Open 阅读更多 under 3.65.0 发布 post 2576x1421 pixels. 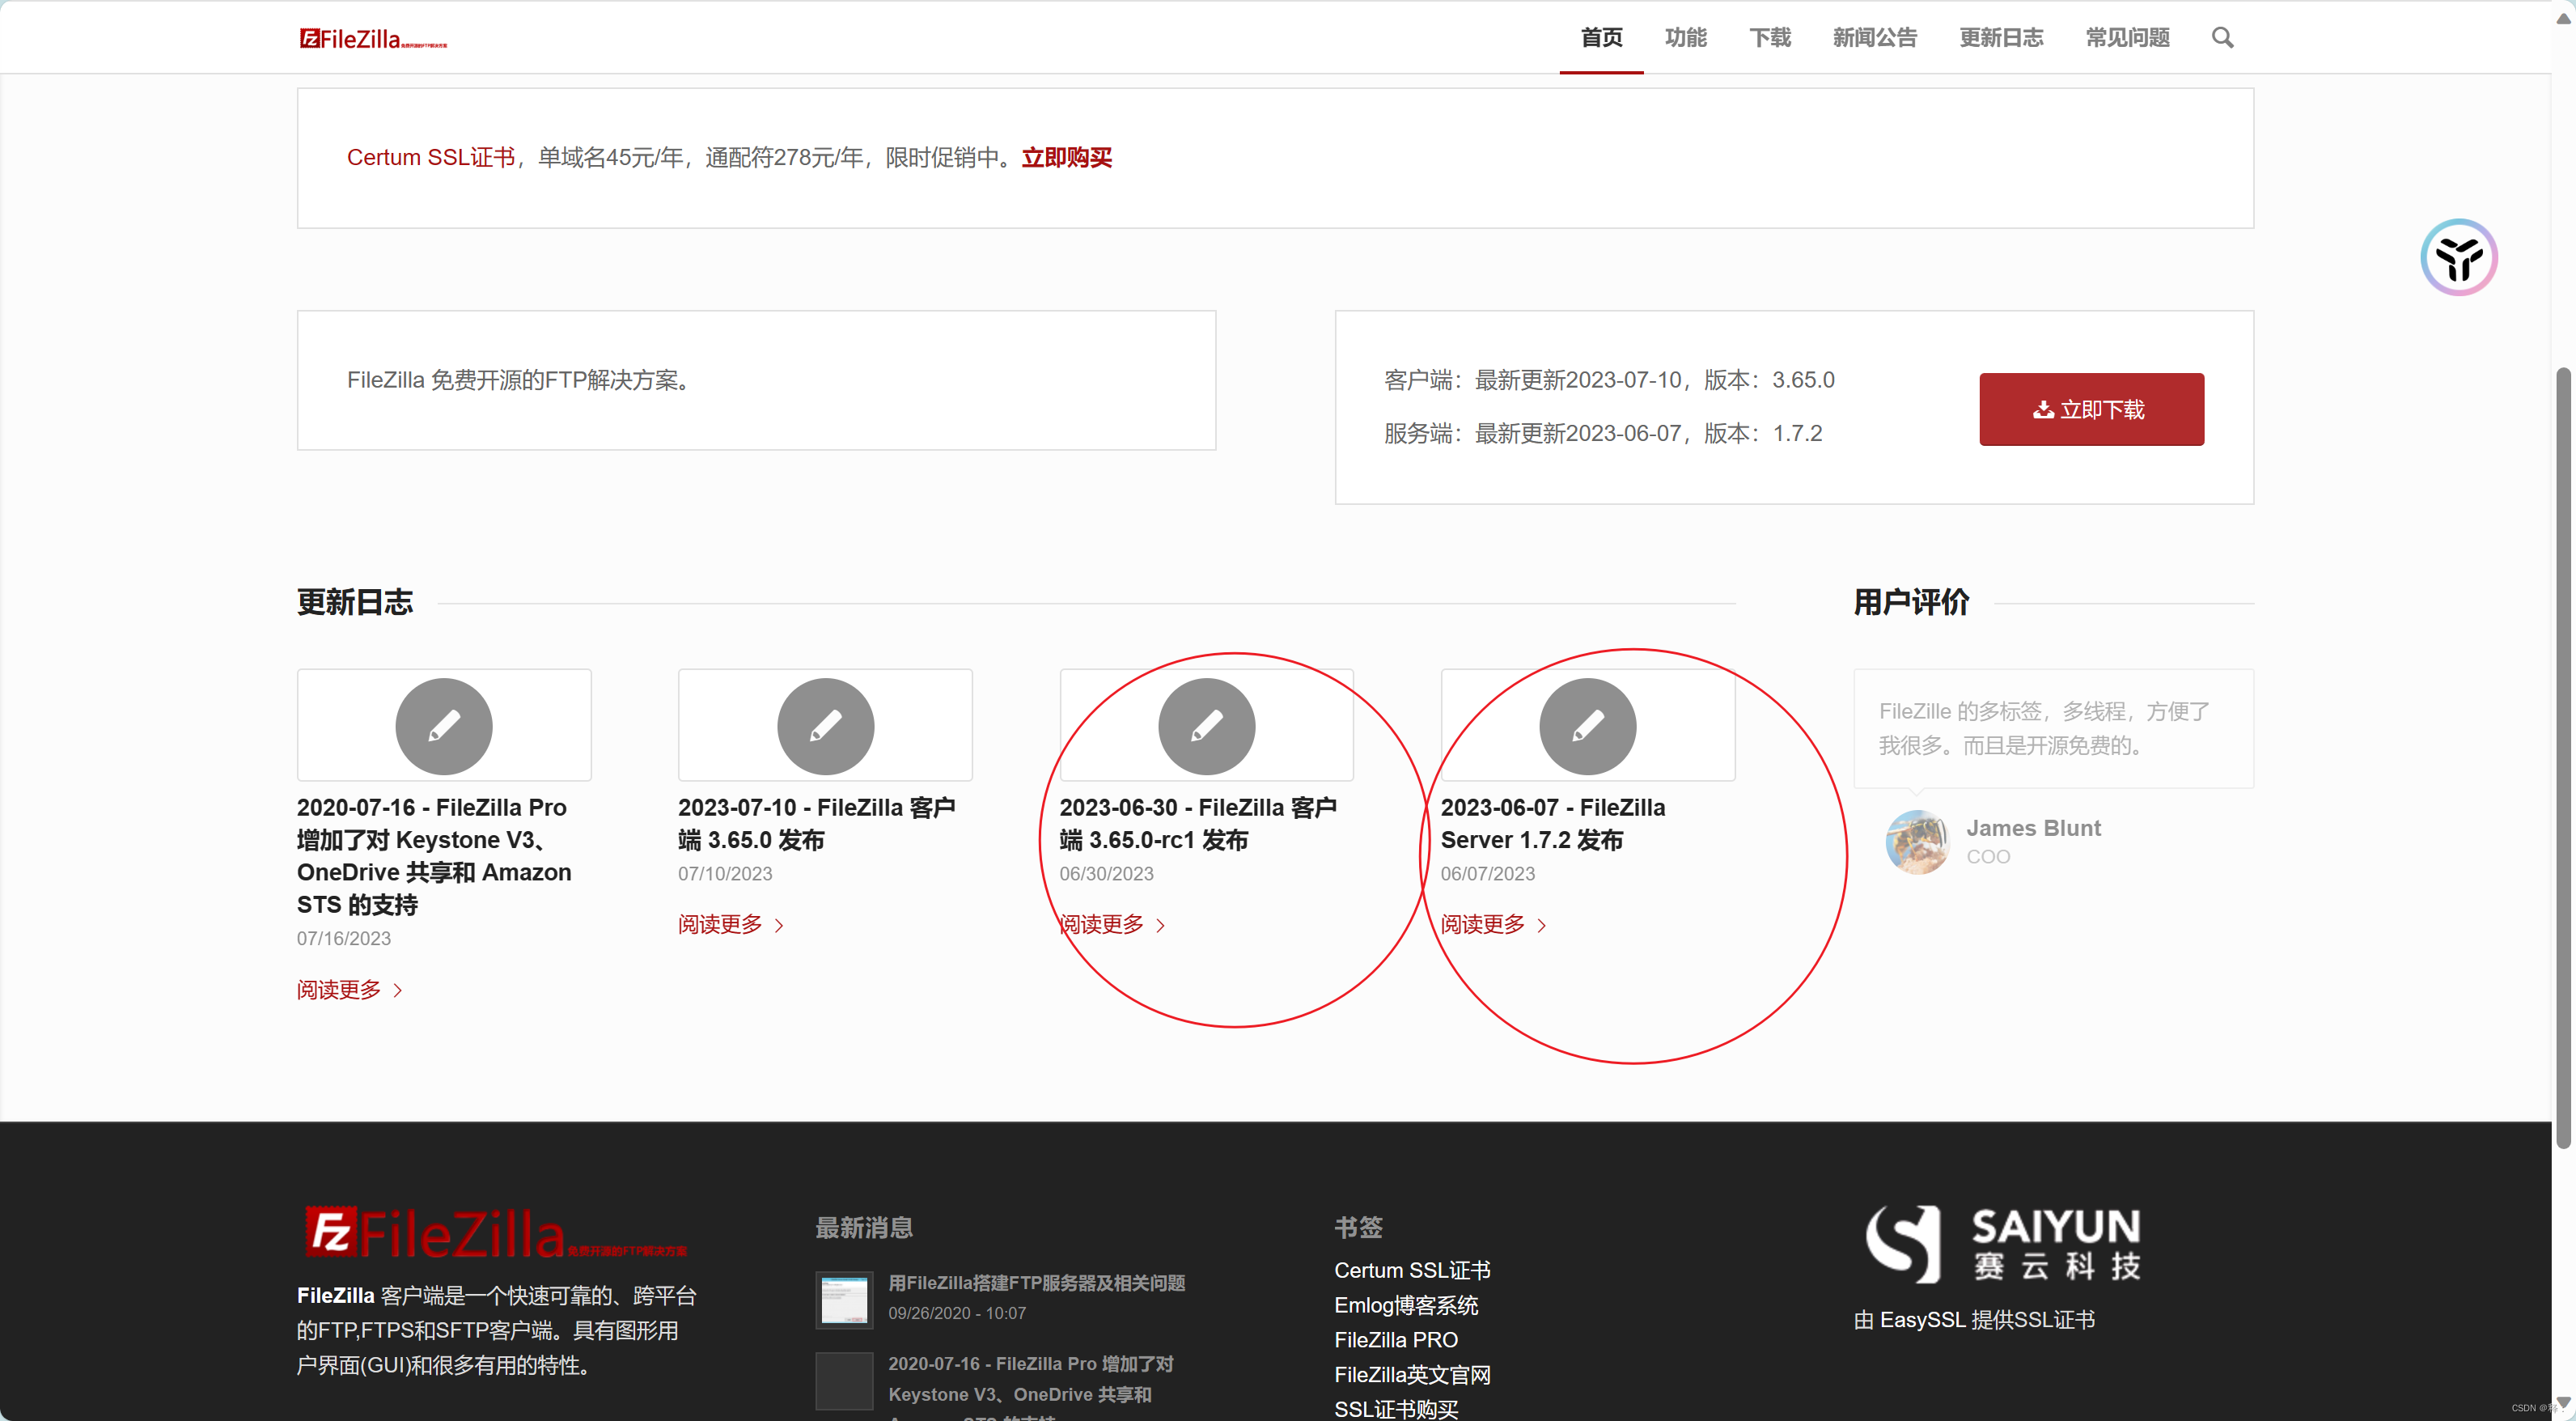tap(730, 925)
